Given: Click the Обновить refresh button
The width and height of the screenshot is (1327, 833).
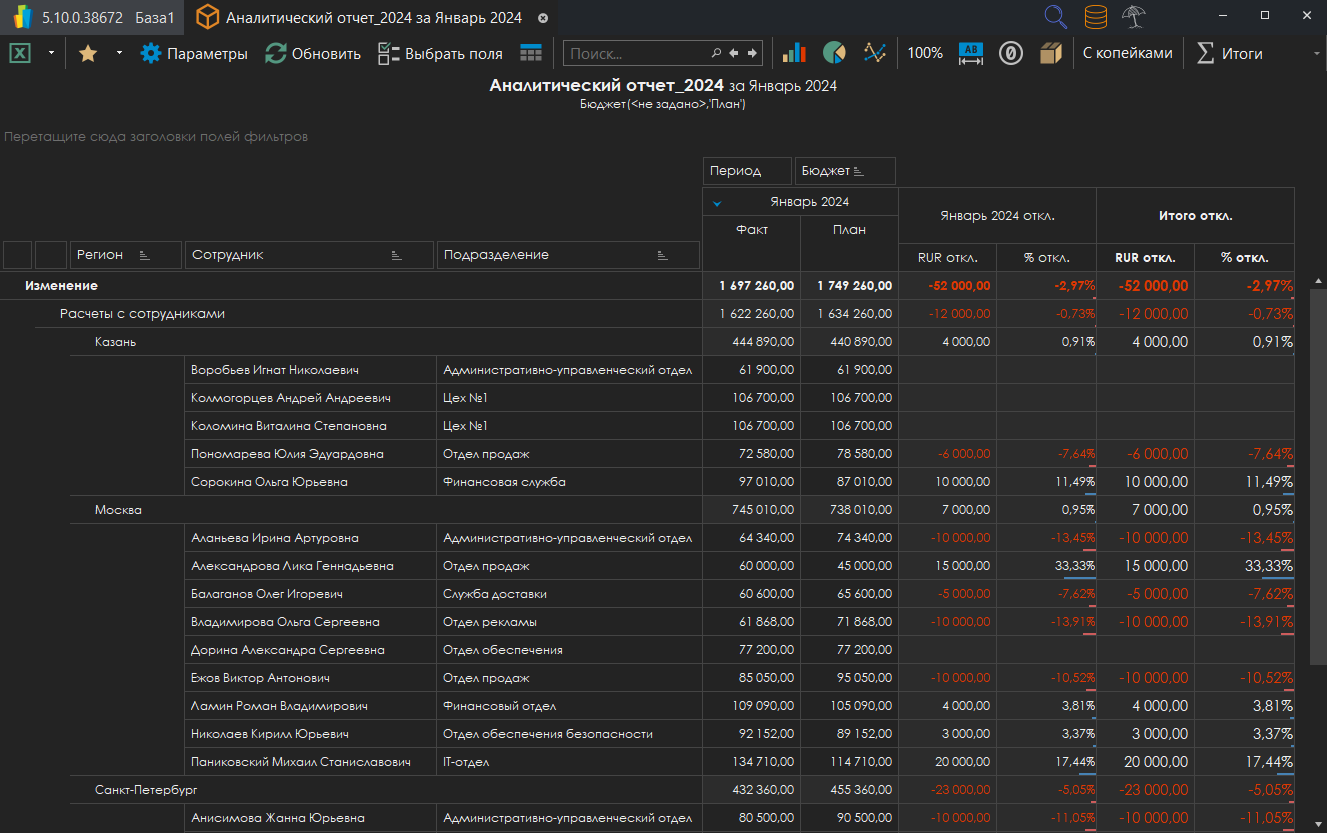Looking at the screenshot, I should [313, 53].
